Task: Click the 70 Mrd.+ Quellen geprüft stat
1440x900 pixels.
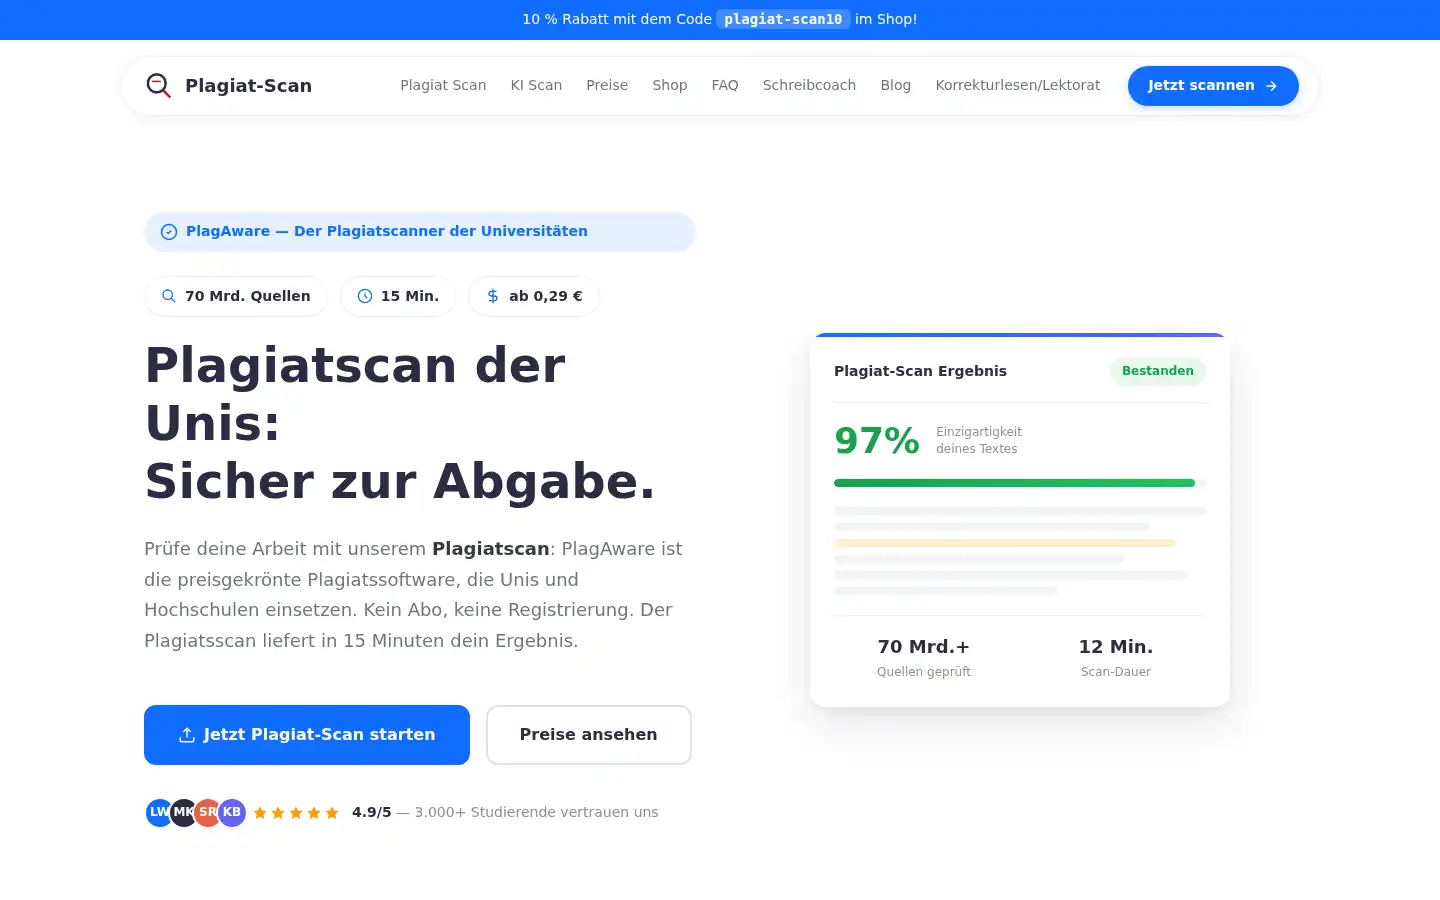Action: click(924, 657)
